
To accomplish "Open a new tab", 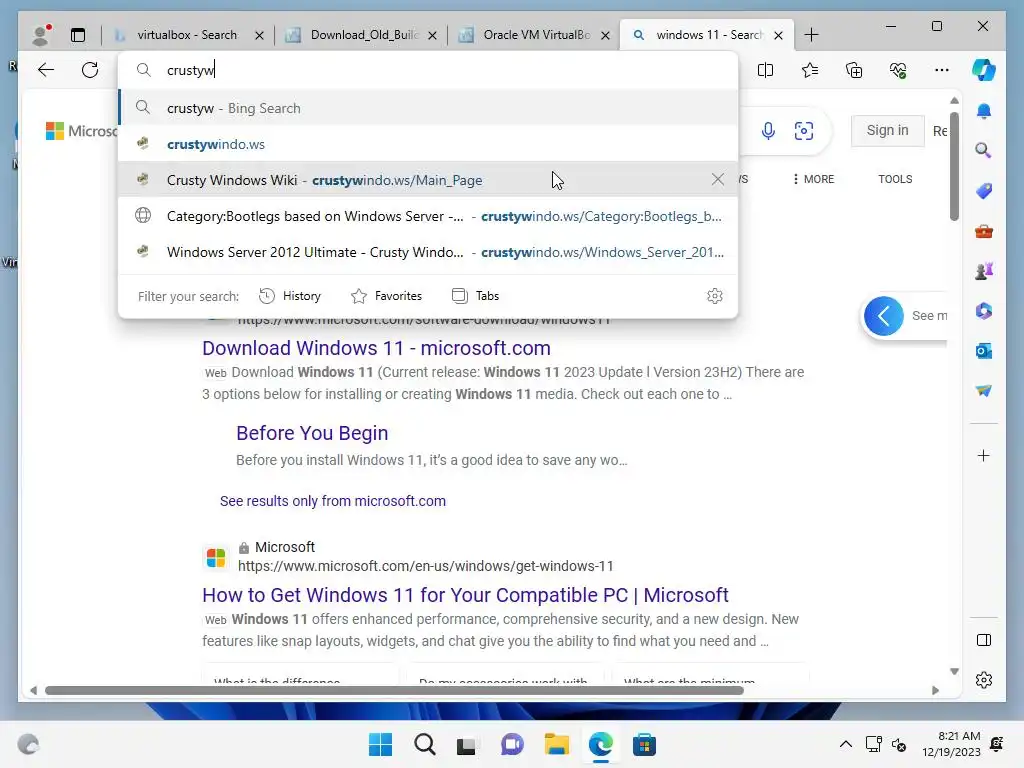I will [811, 35].
